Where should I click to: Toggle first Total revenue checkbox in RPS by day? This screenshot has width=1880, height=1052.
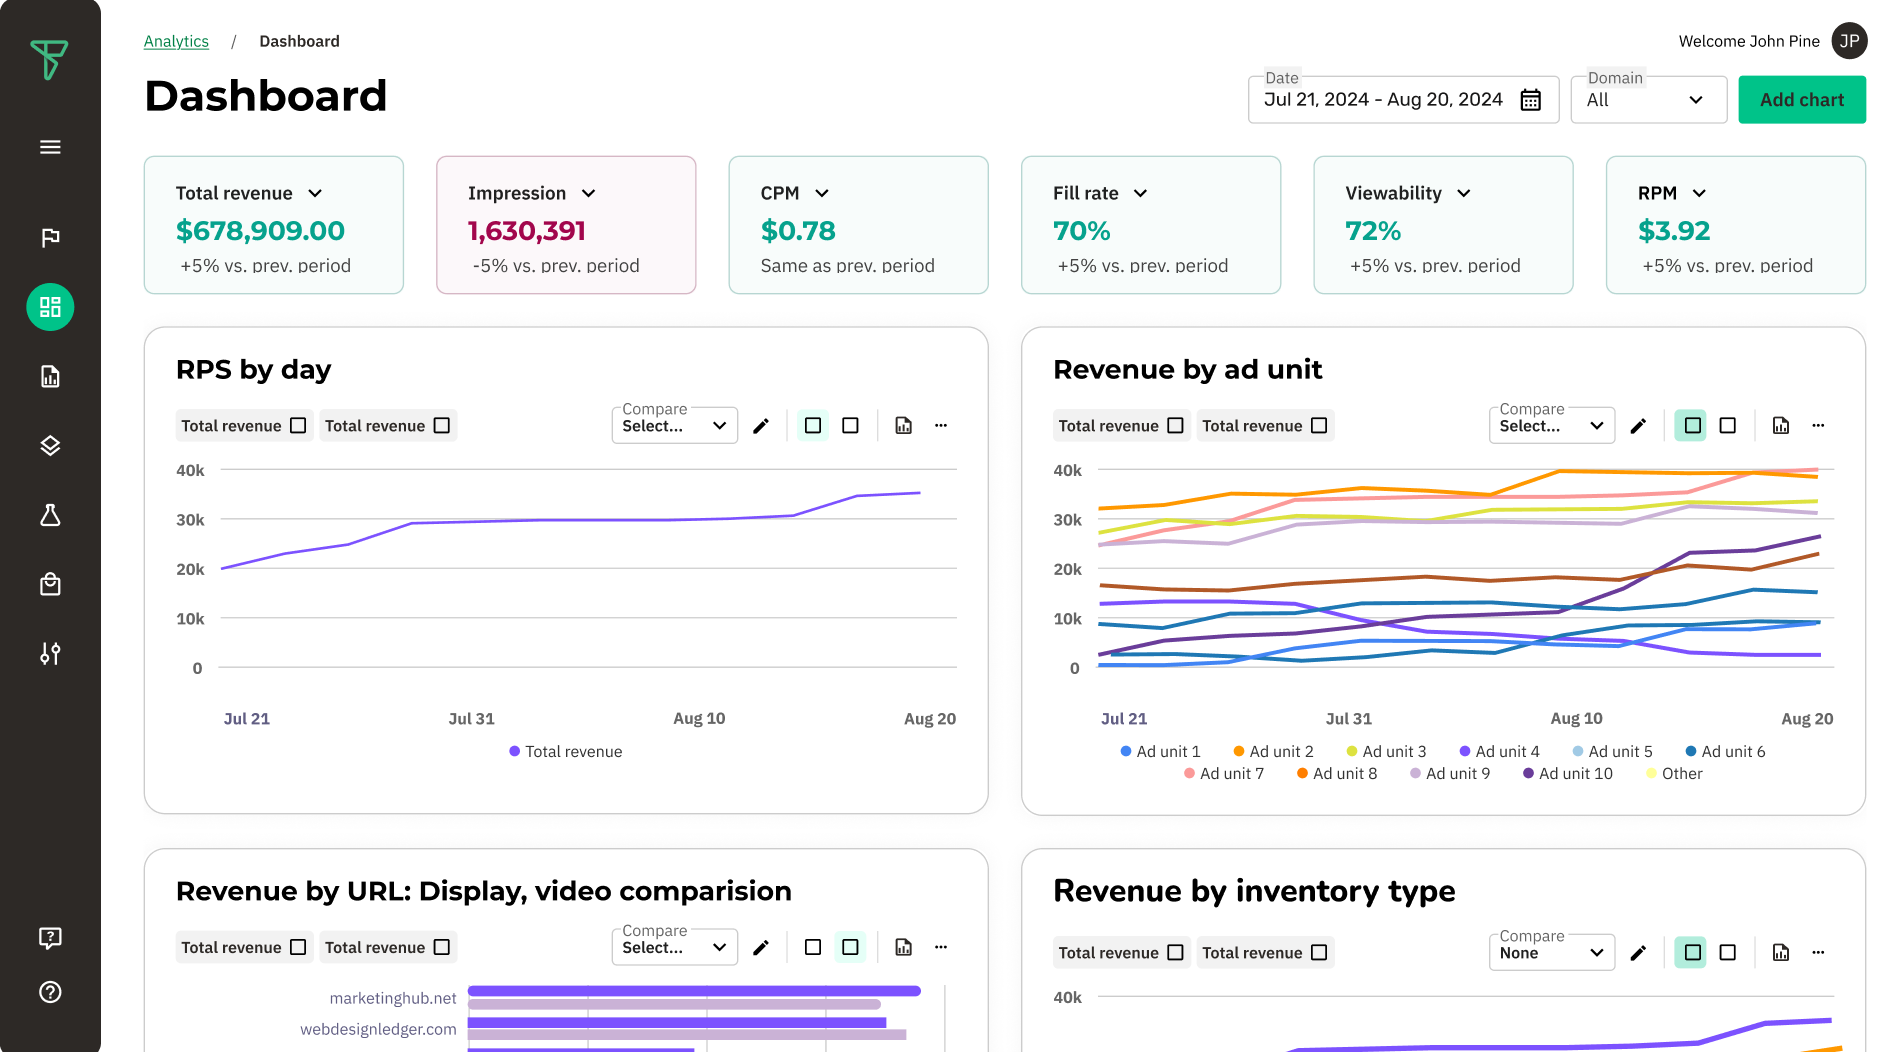[298, 426]
